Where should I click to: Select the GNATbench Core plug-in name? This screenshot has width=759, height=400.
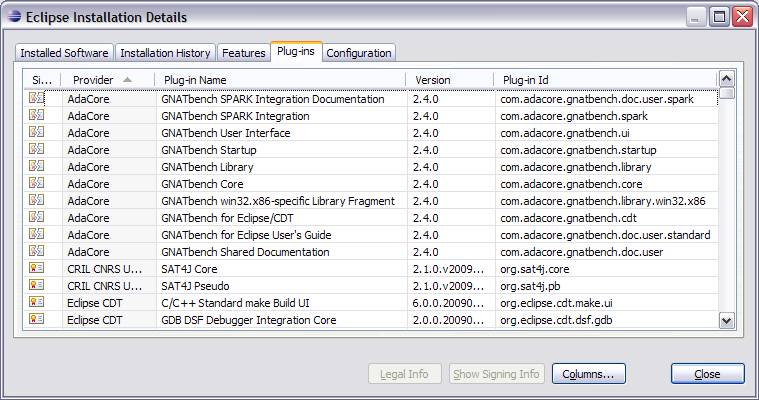point(202,184)
